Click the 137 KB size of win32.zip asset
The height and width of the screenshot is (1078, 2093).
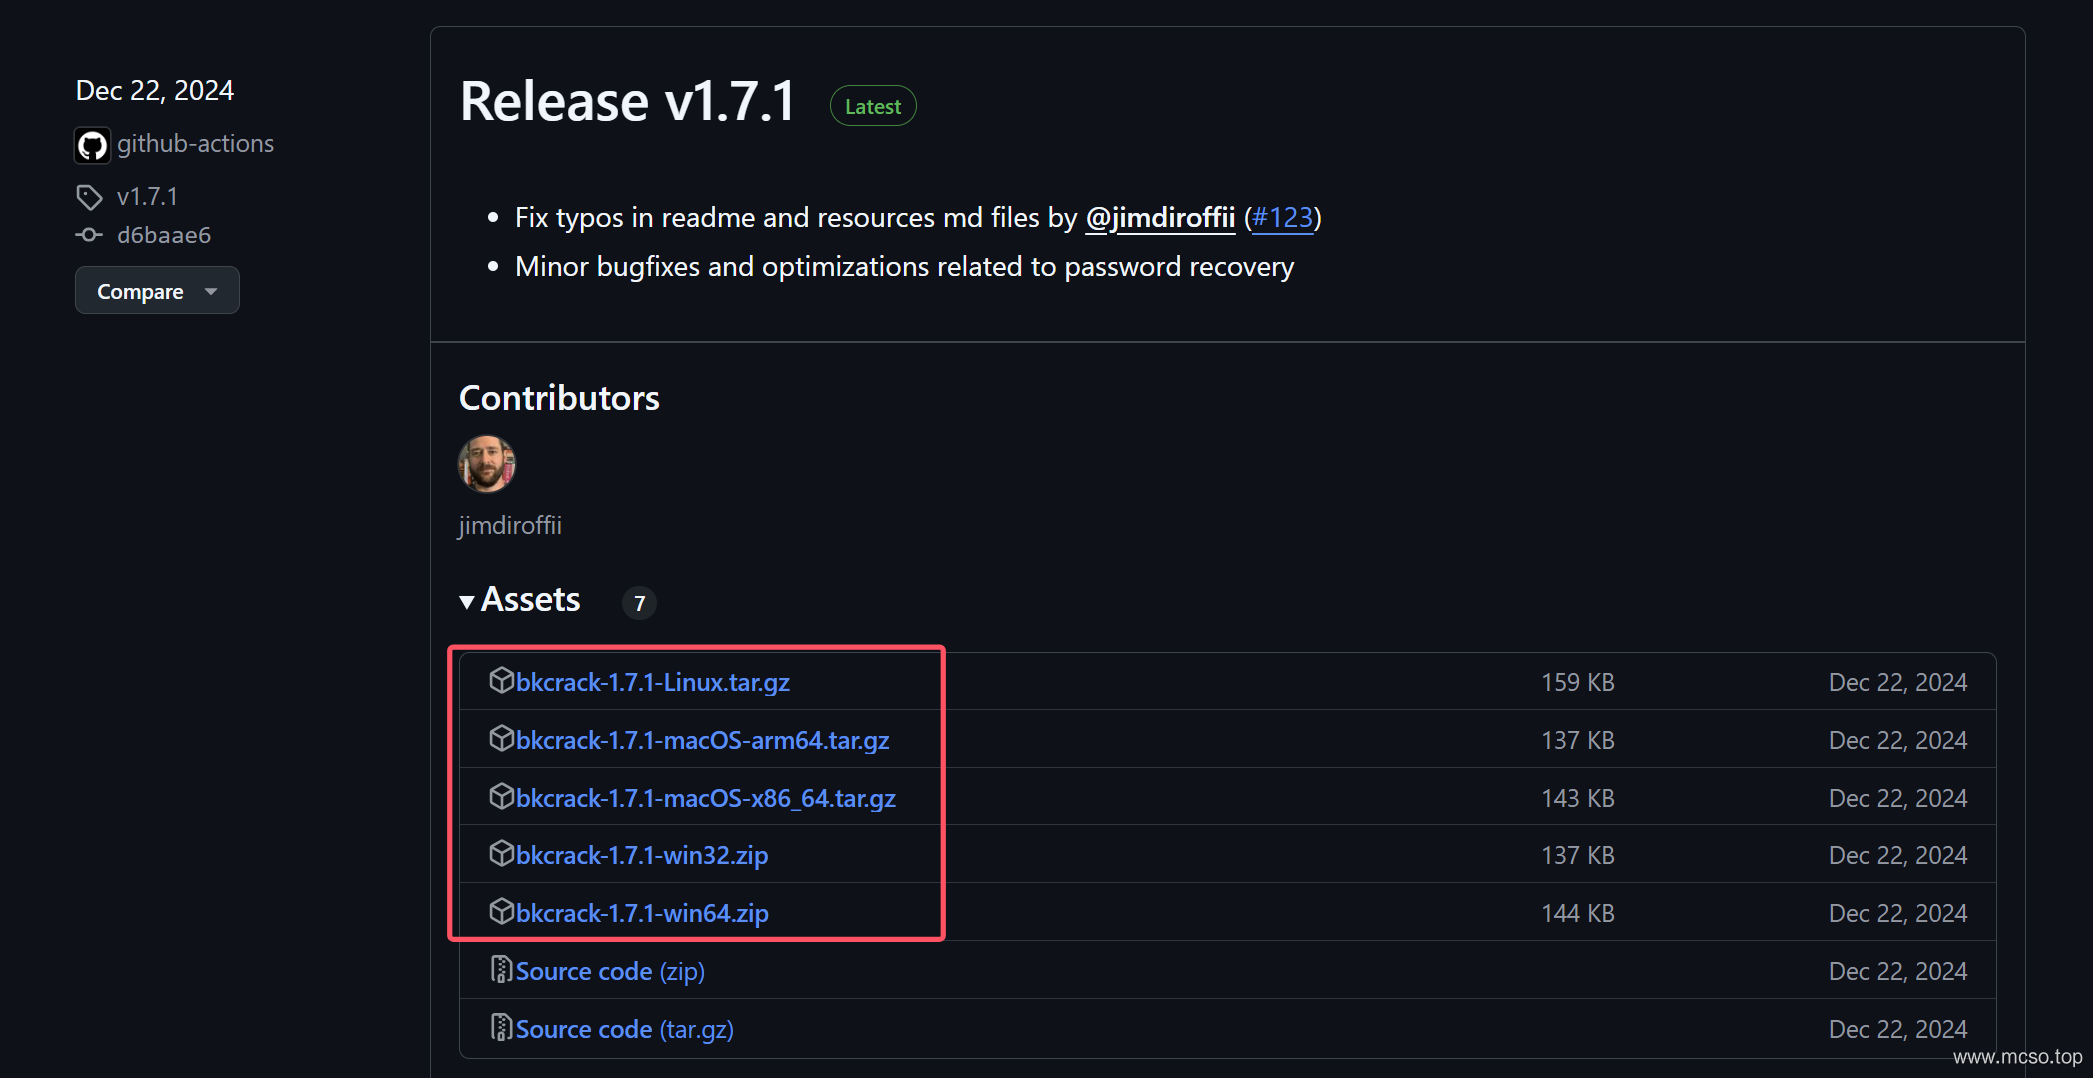(1578, 855)
